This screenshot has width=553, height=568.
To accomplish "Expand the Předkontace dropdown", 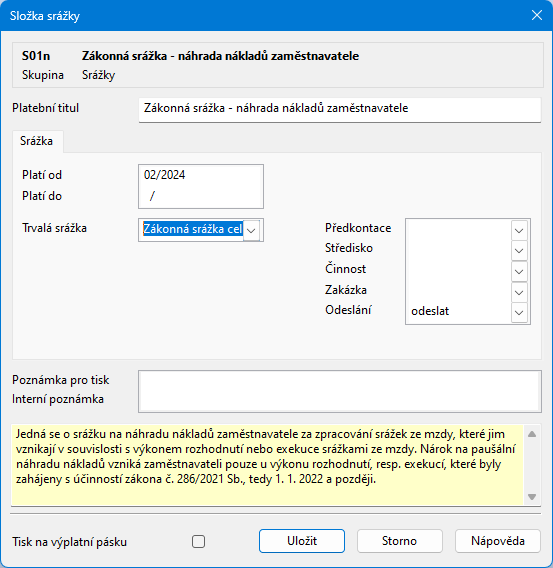I will [519, 230].
